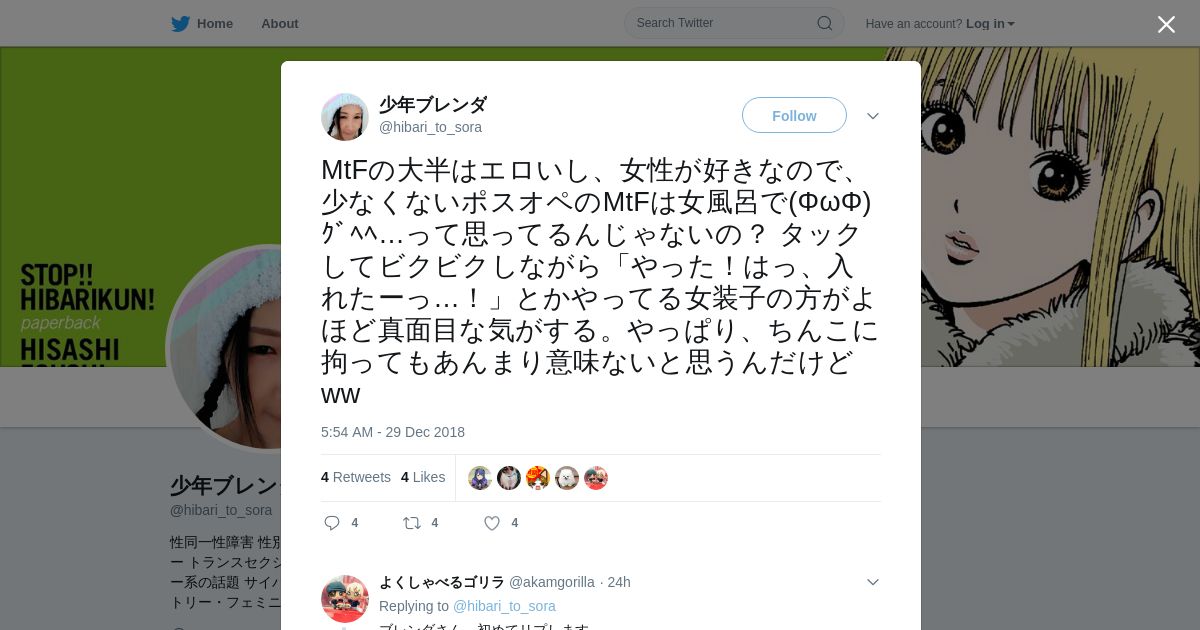Viewport: 1200px width, 630px height.
Task: Expand the reply options chevron for akamgorilla
Action: point(873,582)
